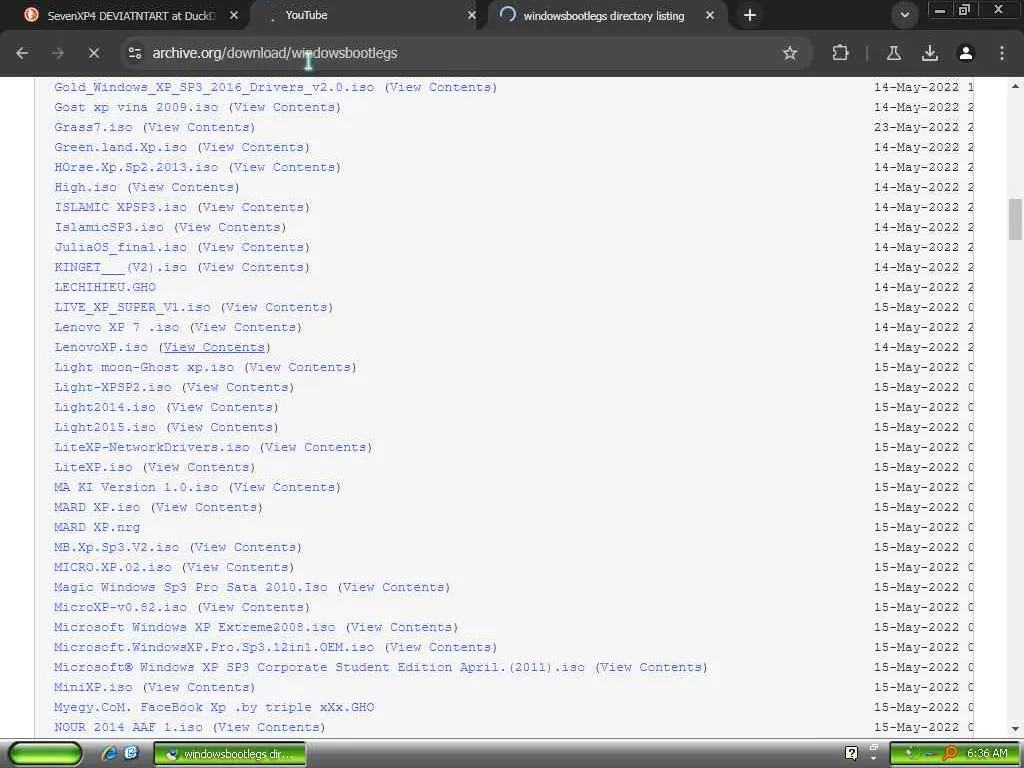This screenshot has width=1024, height=768.
Task: Open HOrse.Xp.Sp2.2013.iso link
Action: [x=136, y=167]
